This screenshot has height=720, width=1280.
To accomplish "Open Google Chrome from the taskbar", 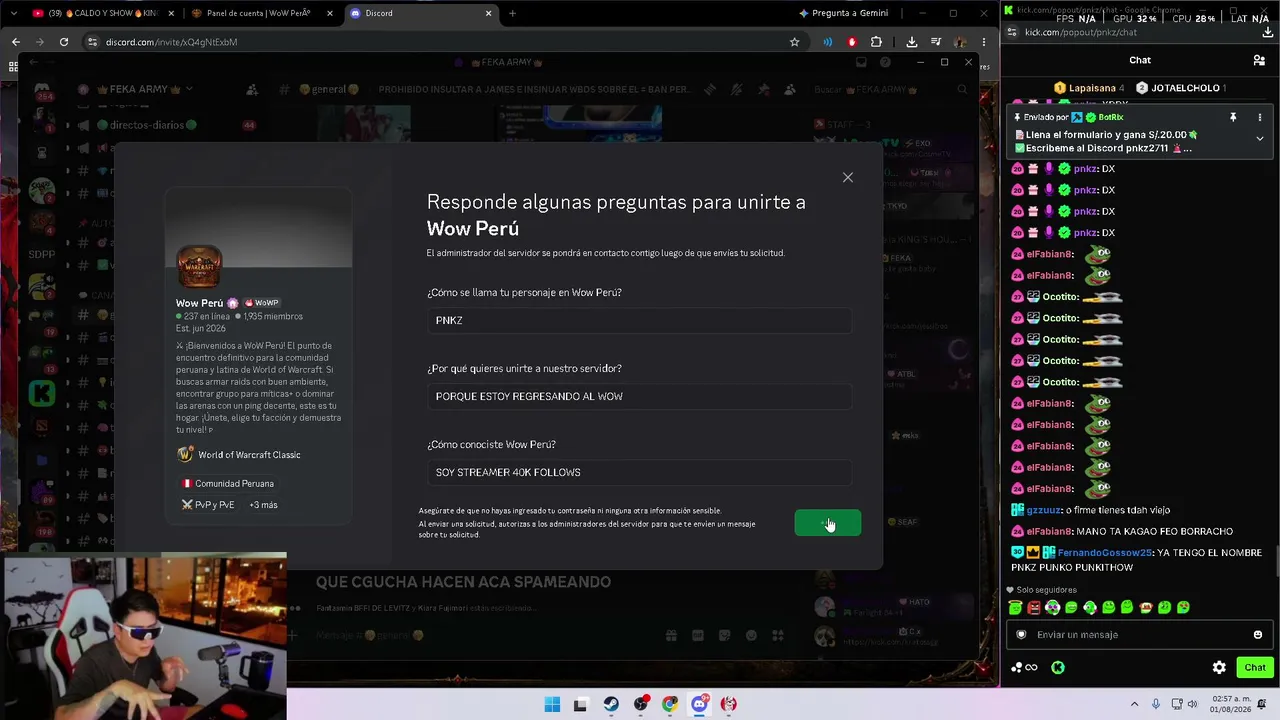I will coord(670,704).
